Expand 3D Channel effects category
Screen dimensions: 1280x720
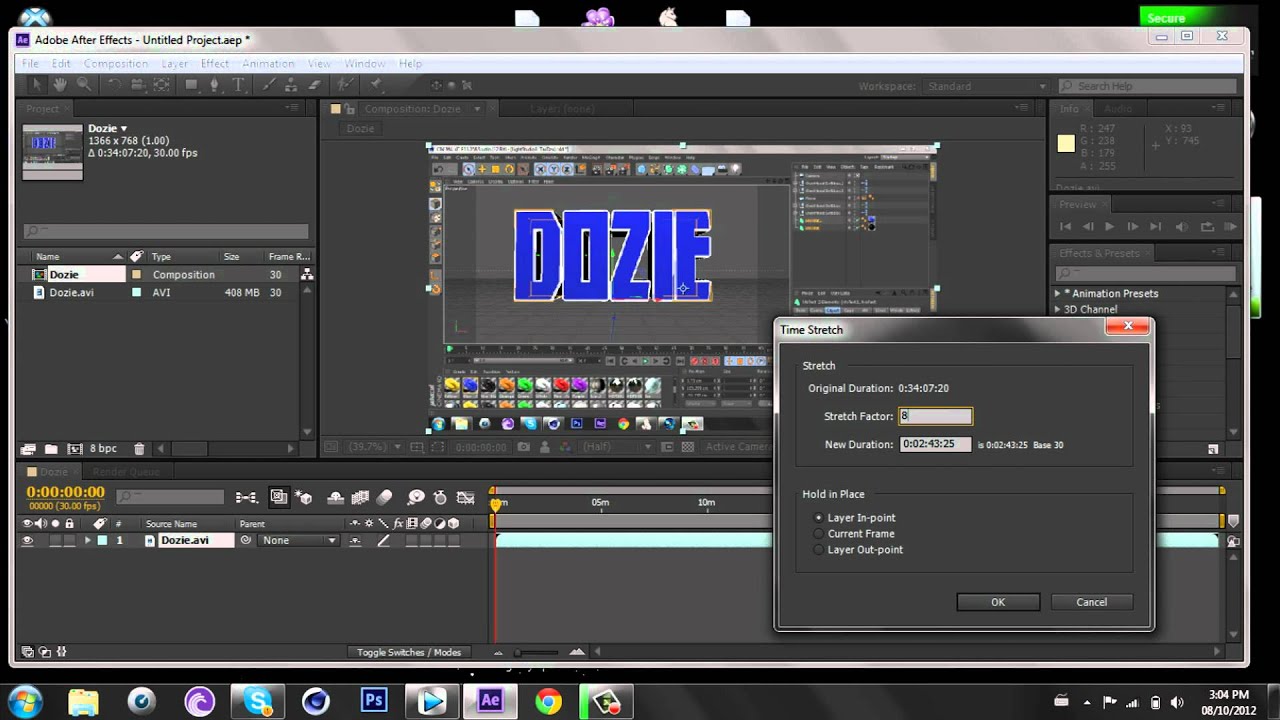(1058, 310)
